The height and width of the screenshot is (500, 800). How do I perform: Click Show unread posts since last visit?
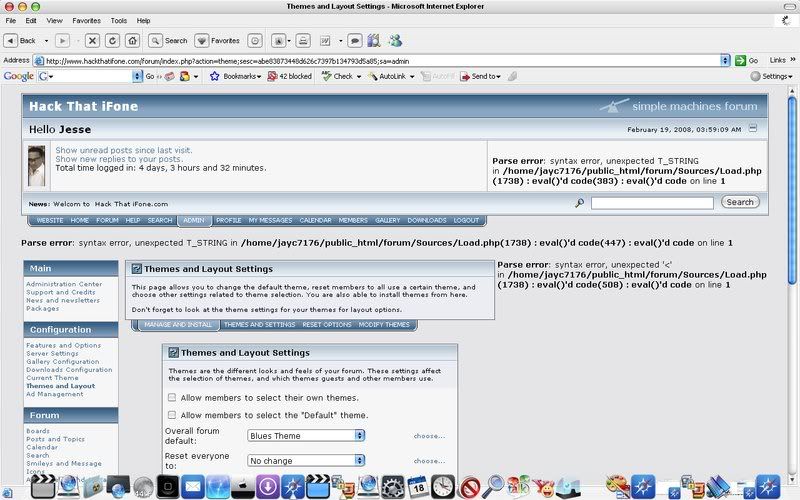(x=124, y=150)
